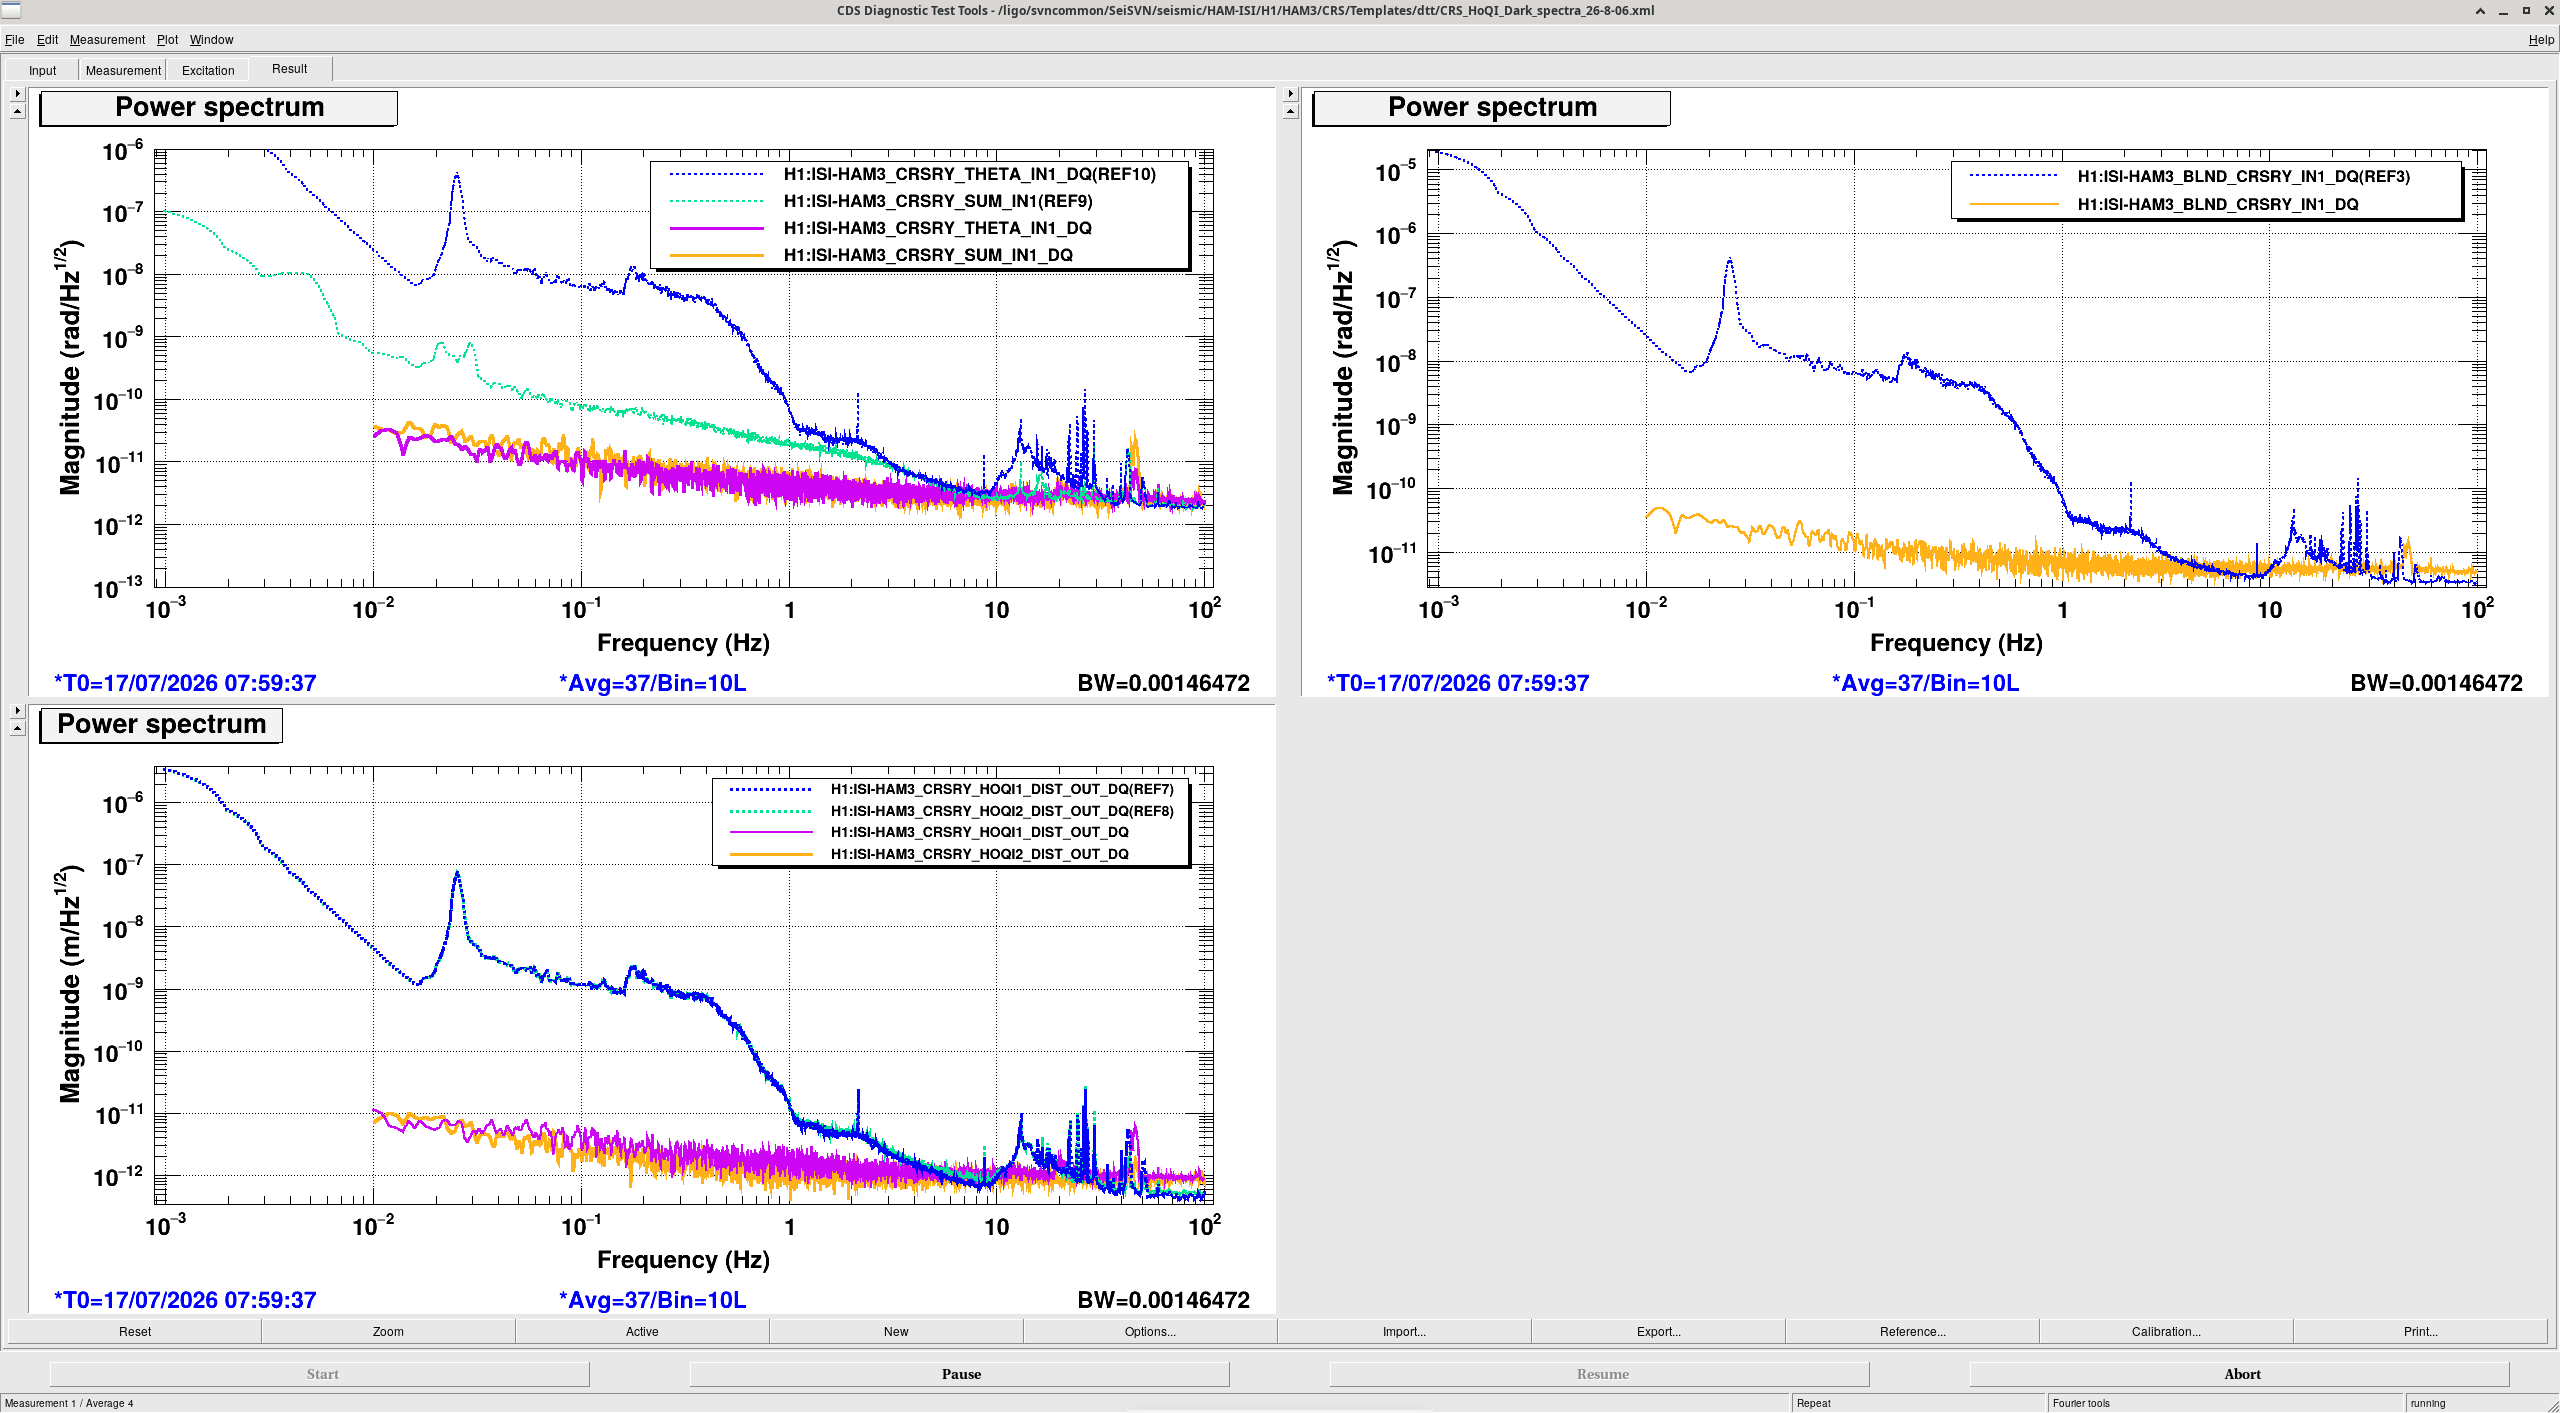Click the Export button
Viewport: 2560px width, 1413px height.
[1658, 1331]
